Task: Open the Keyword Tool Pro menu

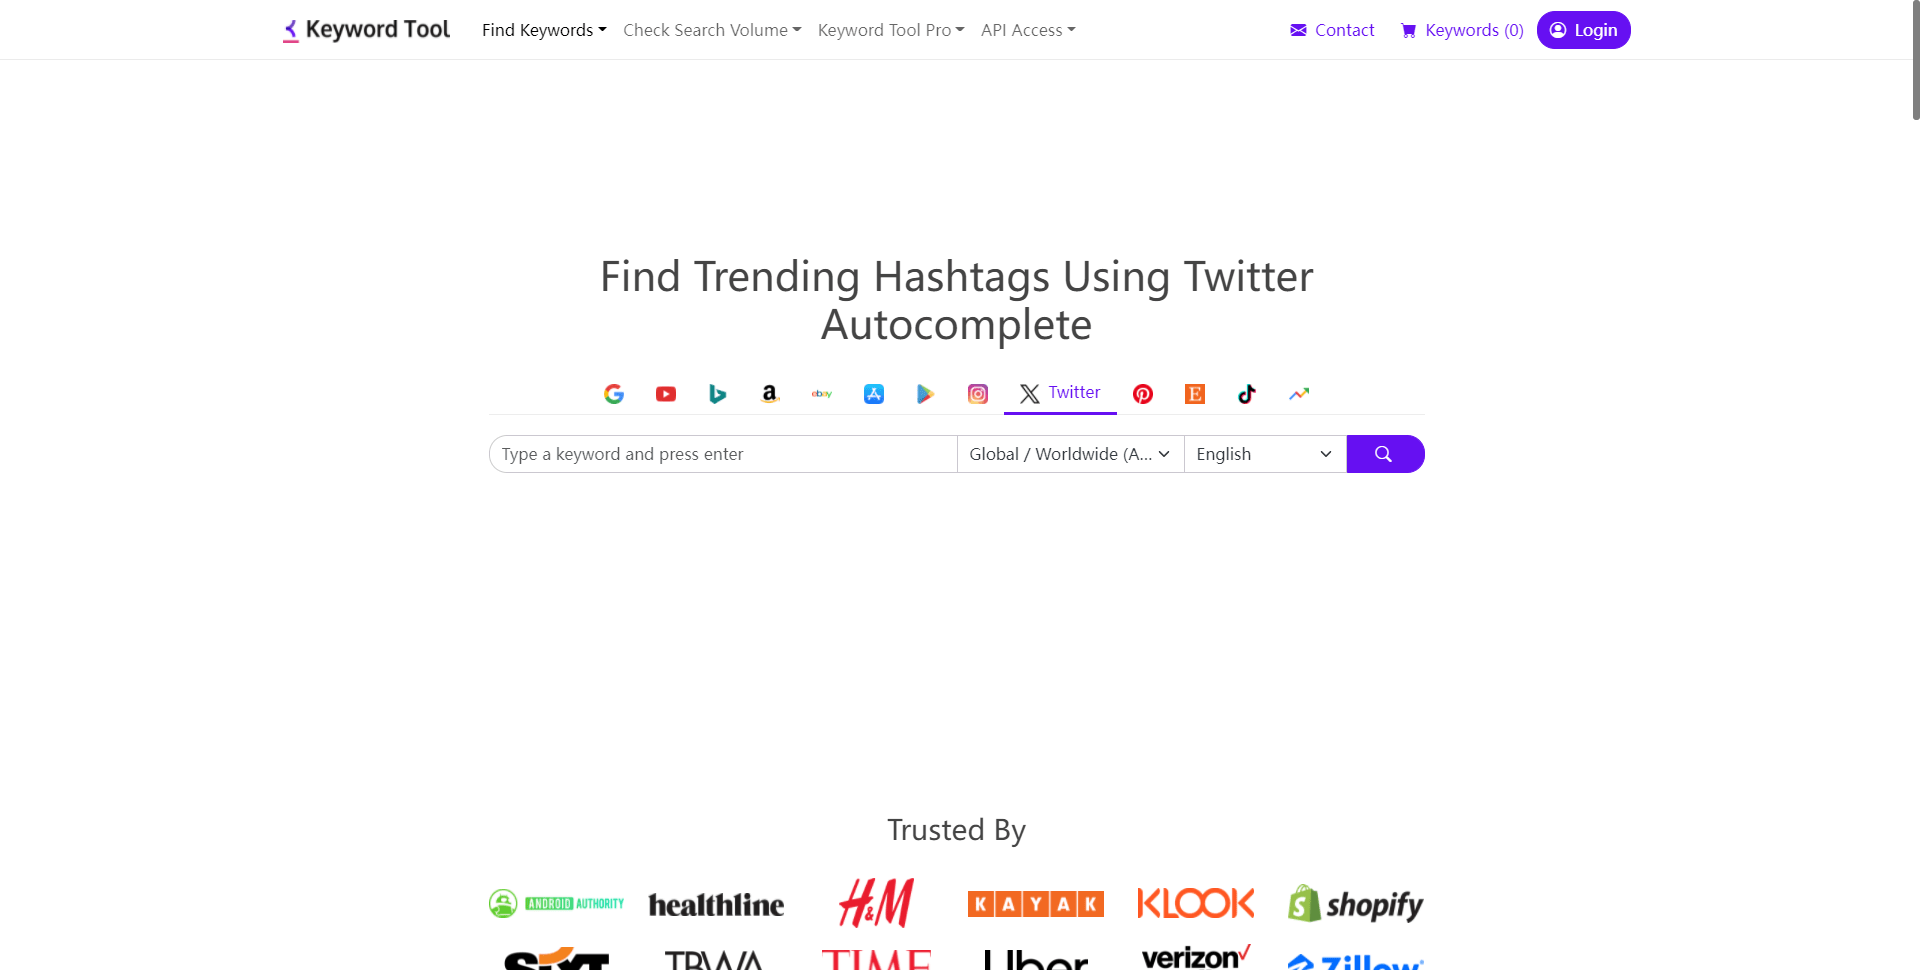Action: pyautogui.click(x=891, y=30)
